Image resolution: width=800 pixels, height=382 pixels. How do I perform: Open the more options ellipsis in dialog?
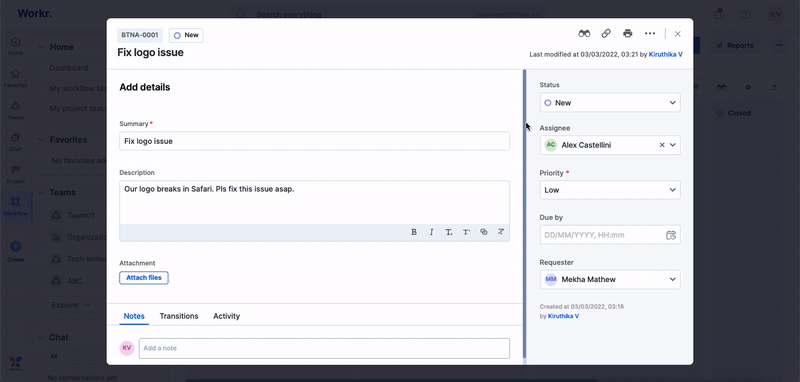click(x=649, y=34)
